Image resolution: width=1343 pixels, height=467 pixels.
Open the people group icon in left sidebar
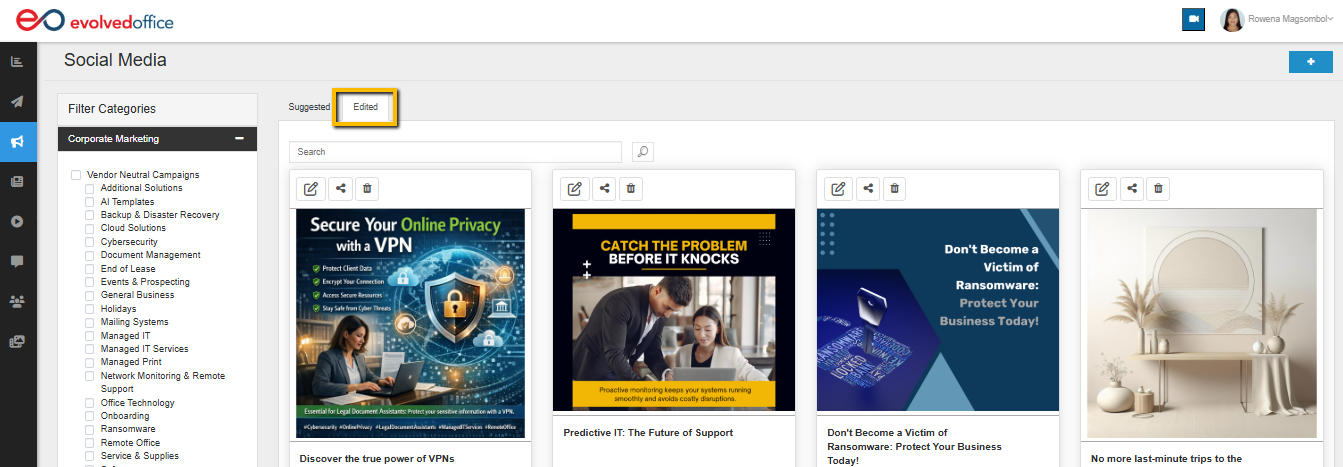pos(17,300)
